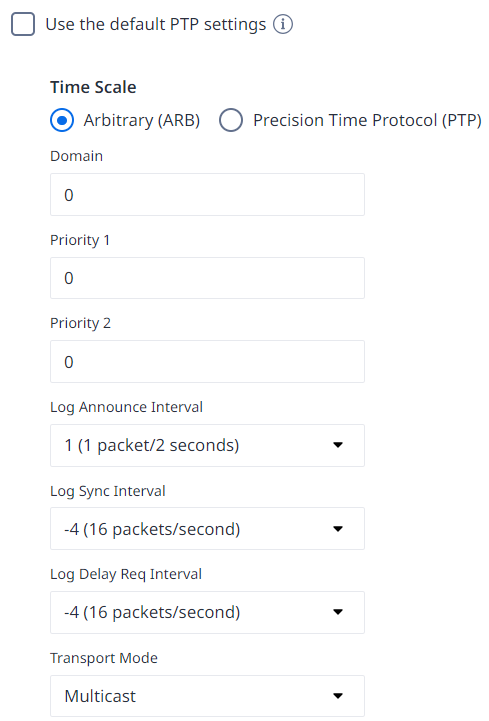Focus the Domain input field
Image resolution: width=489 pixels, height=721 pixels.
tap(207, 195)
